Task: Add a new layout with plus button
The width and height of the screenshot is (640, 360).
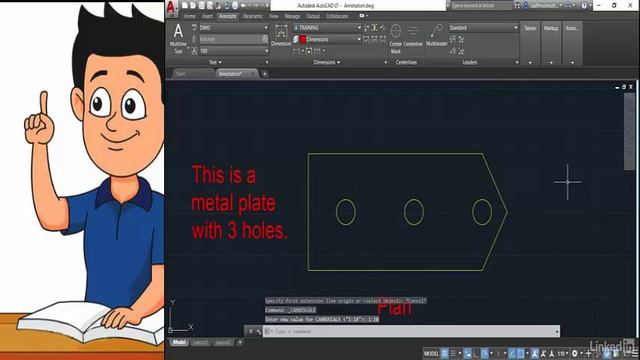Action: (240, 342)
